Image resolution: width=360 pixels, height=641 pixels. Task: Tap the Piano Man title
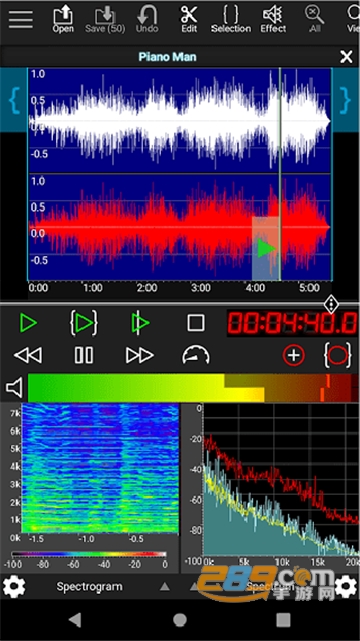[x=167, y=57]
